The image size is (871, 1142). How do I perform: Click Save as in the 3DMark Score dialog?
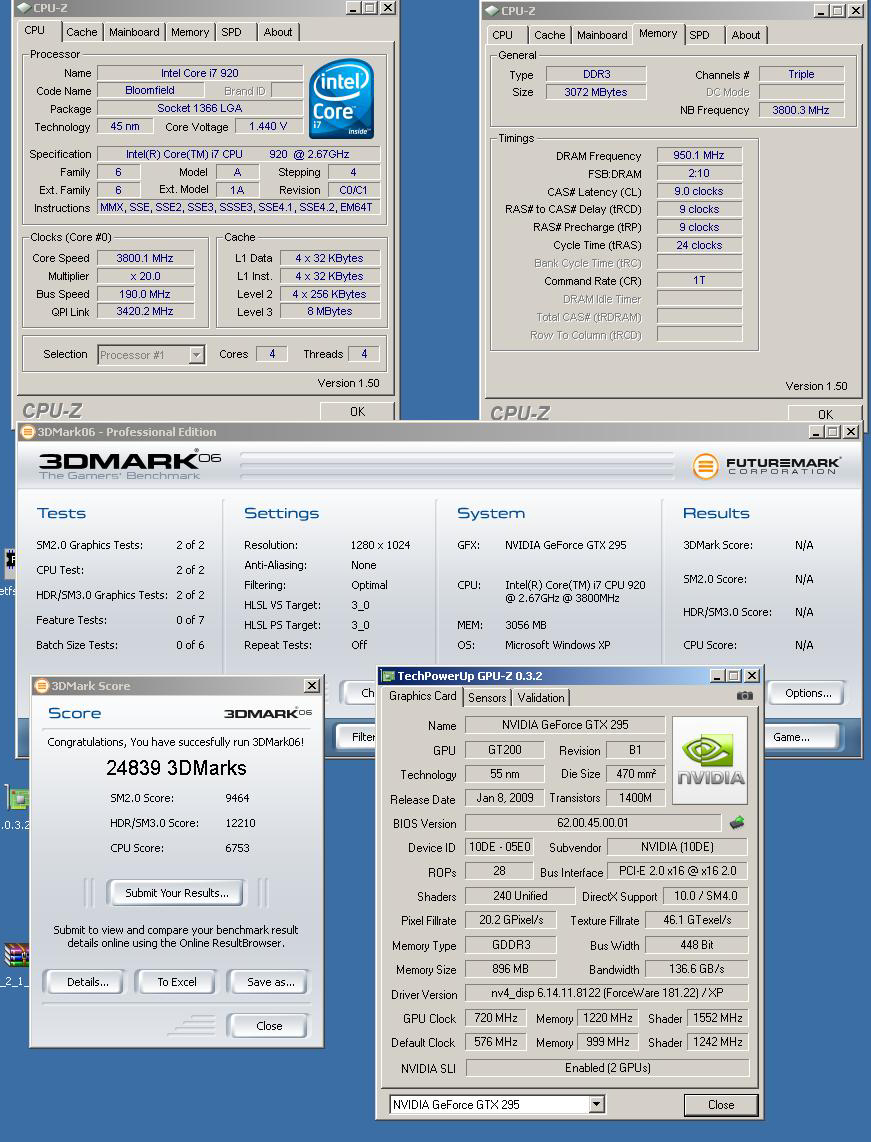pyautogui.click(x=270, y=982)
